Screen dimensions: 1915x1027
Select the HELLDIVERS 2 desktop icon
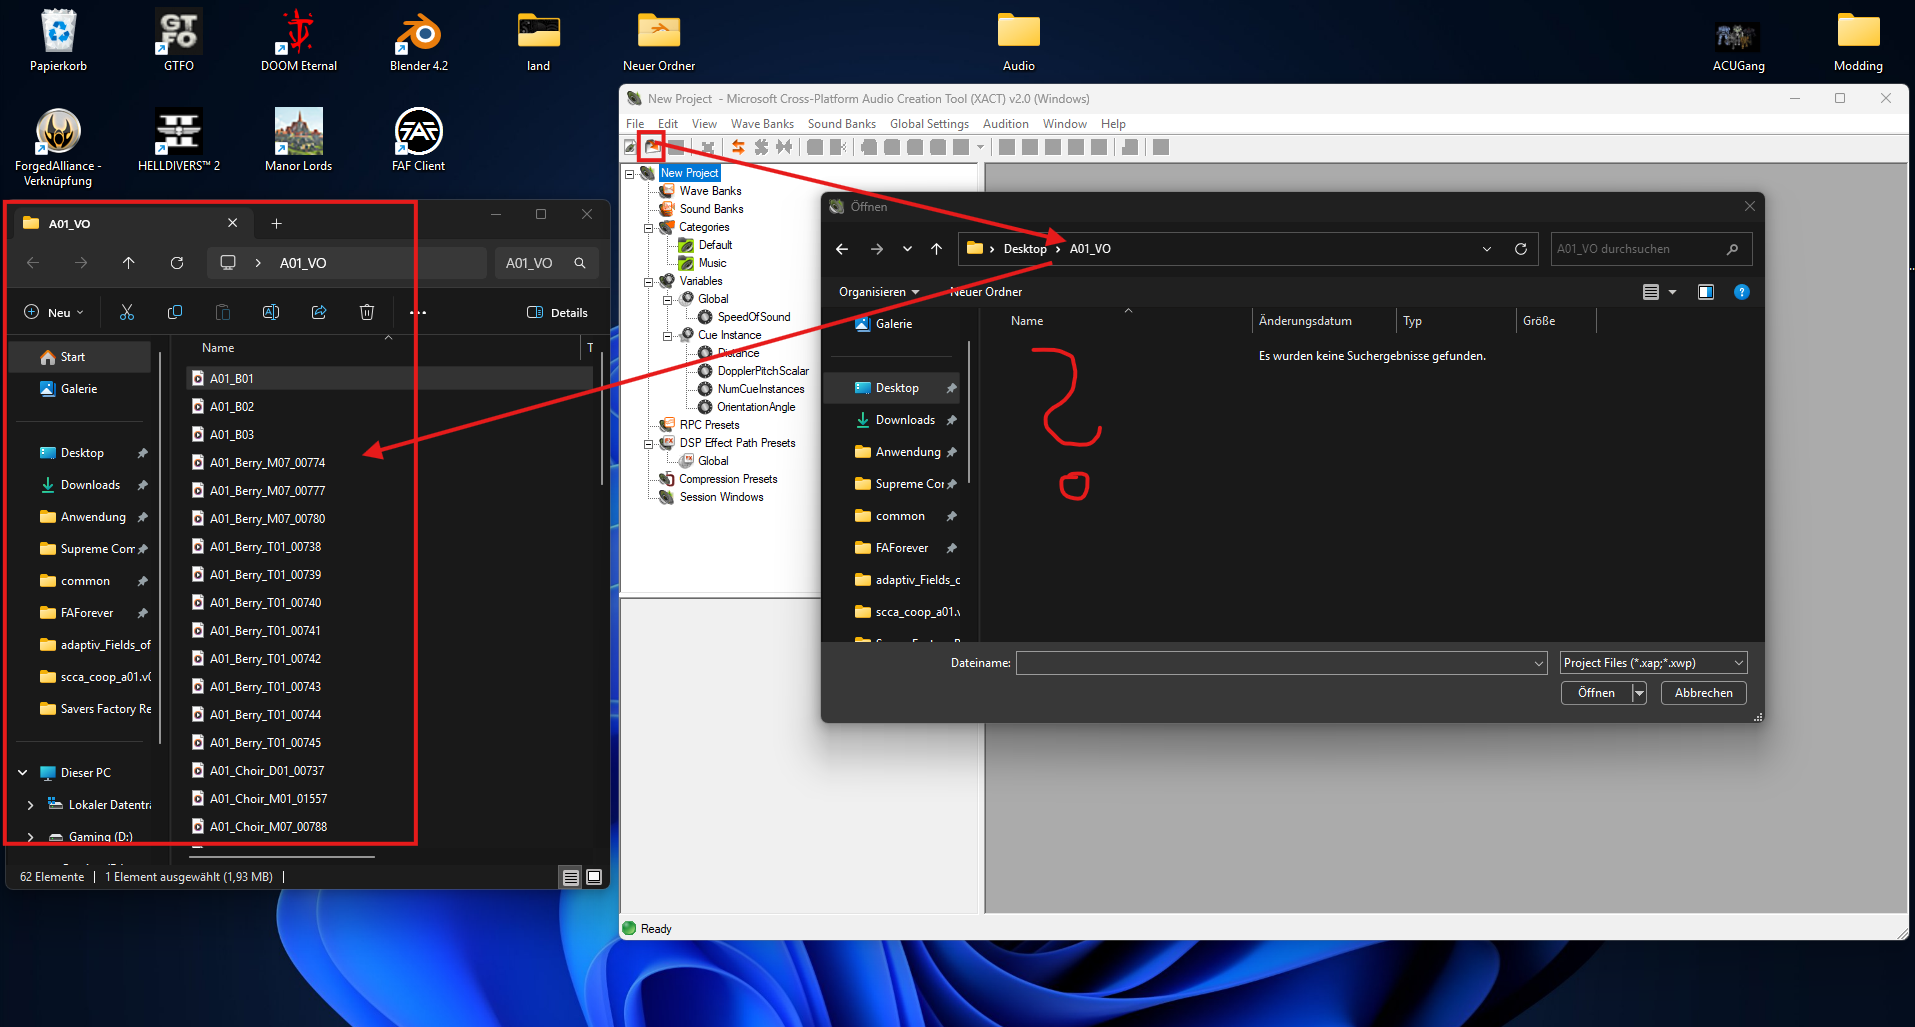pos(179,141)
